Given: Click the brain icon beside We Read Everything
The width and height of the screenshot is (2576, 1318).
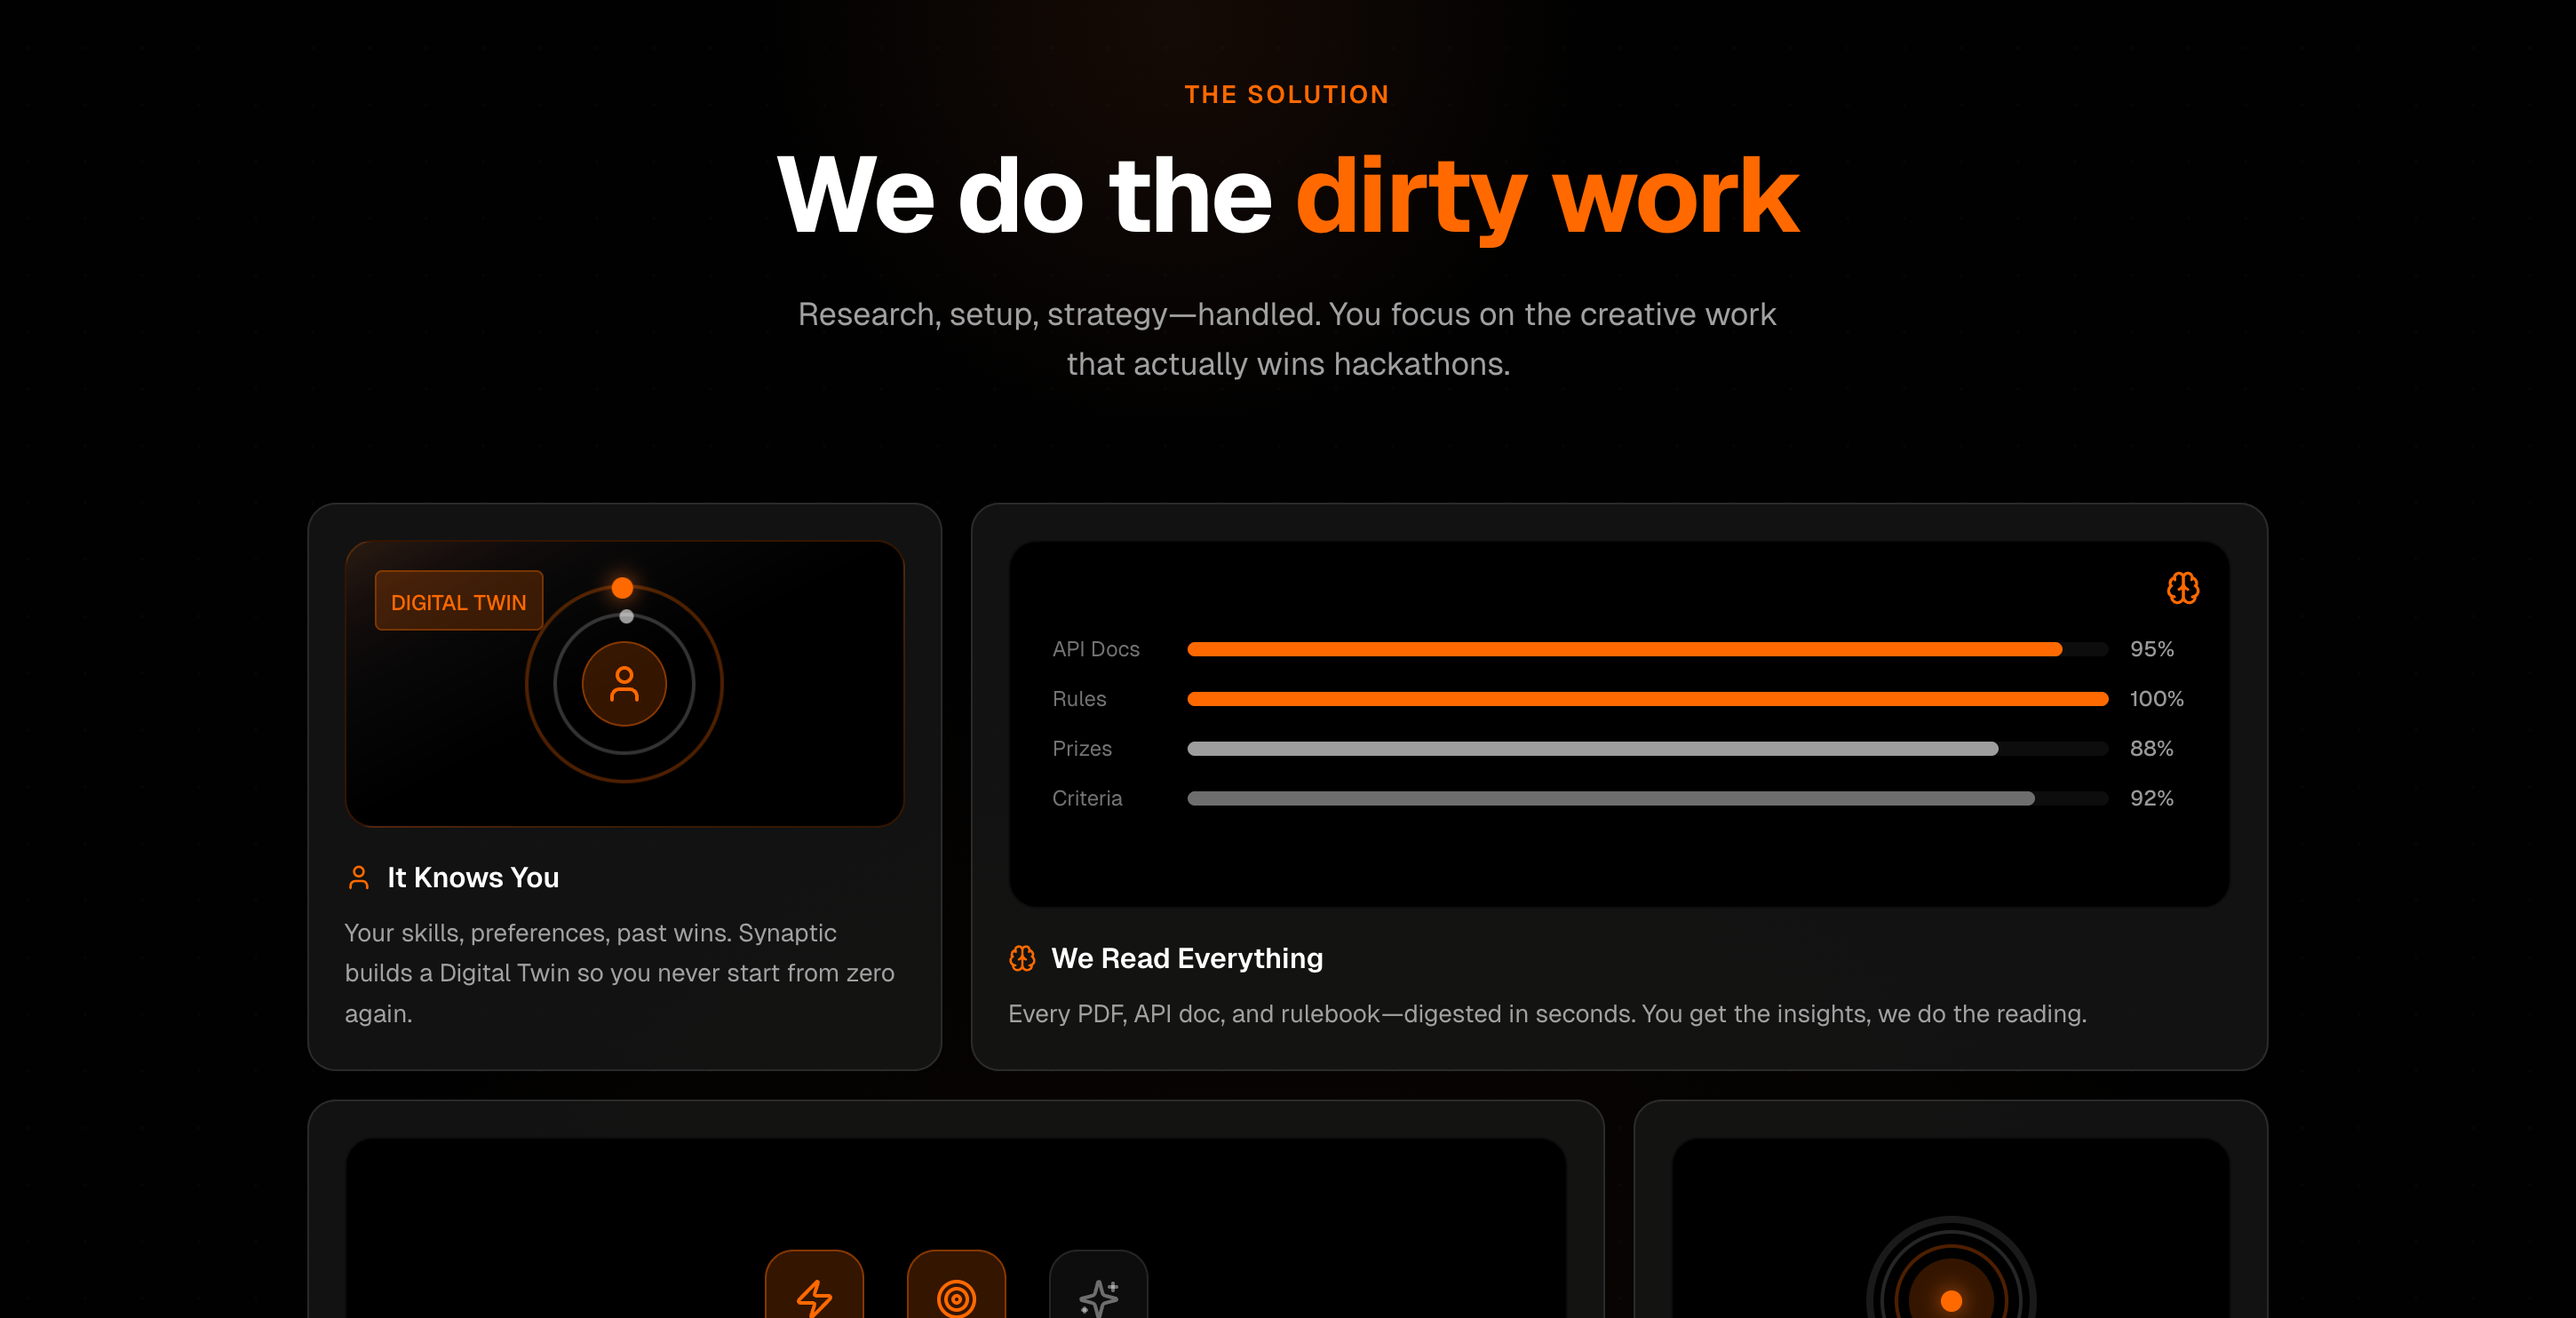Looking at the screenshot, I should (x=1022, y=958).
